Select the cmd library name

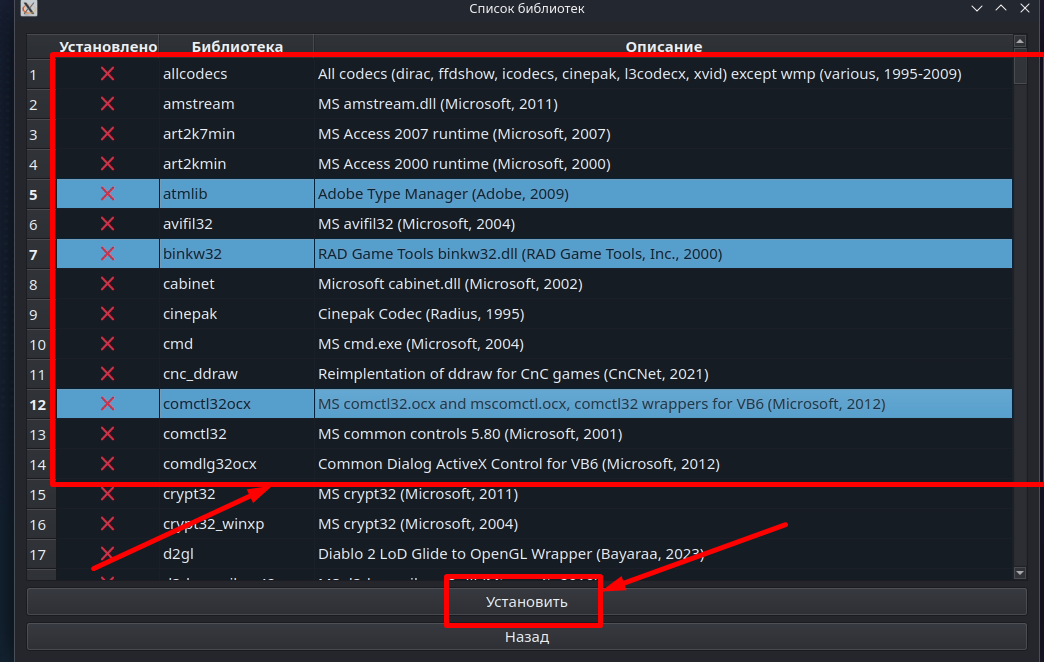click(x=178, y=344)
